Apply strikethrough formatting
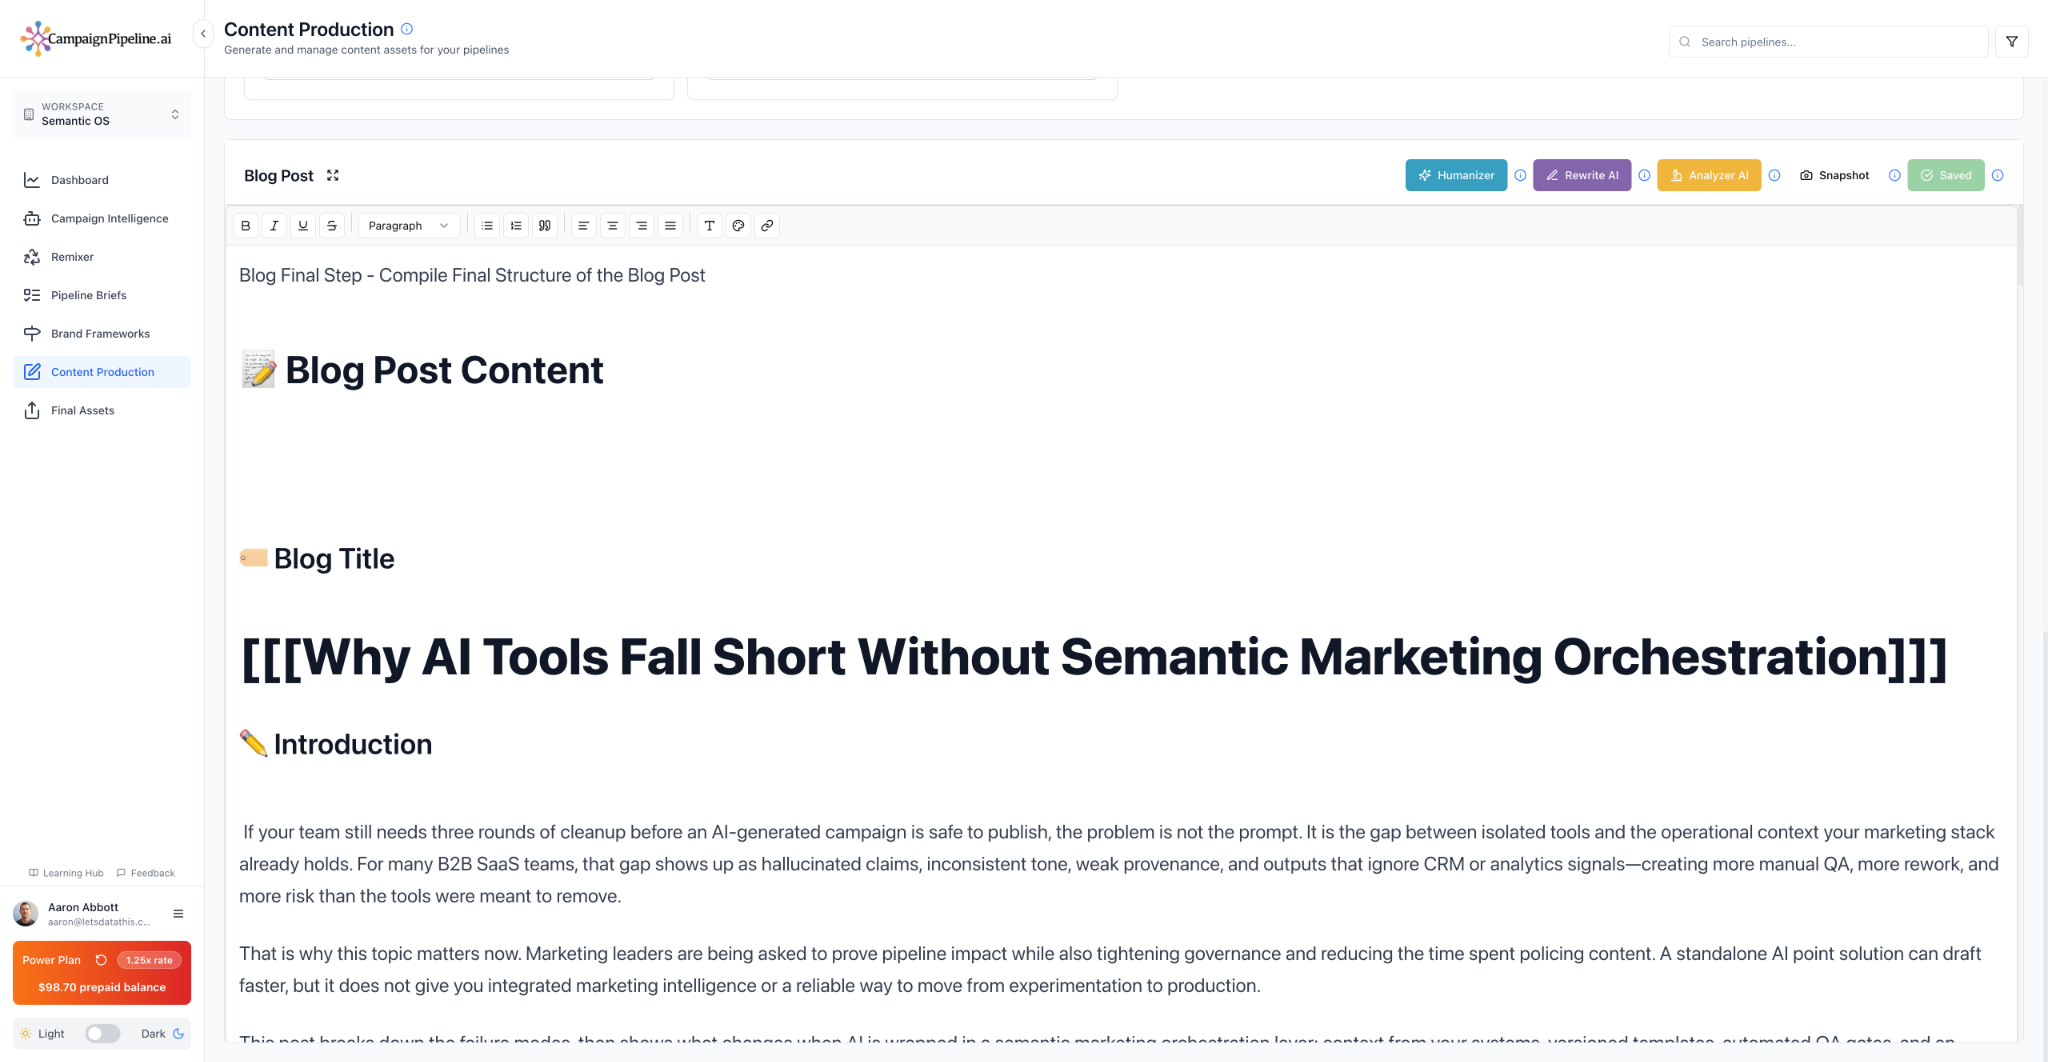Screen dimensions: 2048x1062 [332, 226]
